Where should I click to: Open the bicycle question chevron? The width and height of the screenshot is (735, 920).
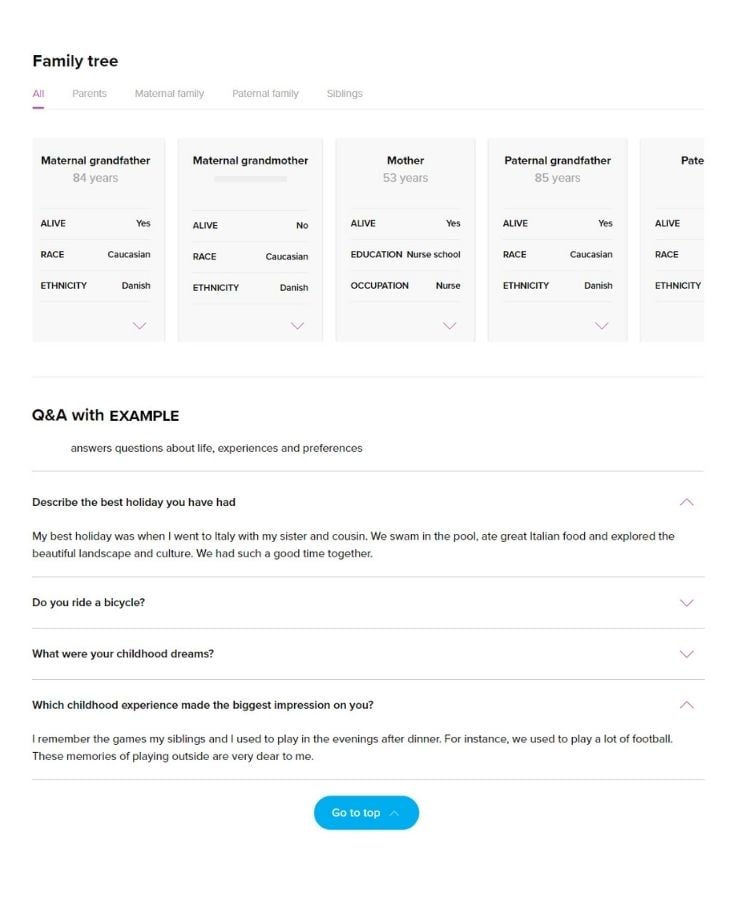coord(687,603)
